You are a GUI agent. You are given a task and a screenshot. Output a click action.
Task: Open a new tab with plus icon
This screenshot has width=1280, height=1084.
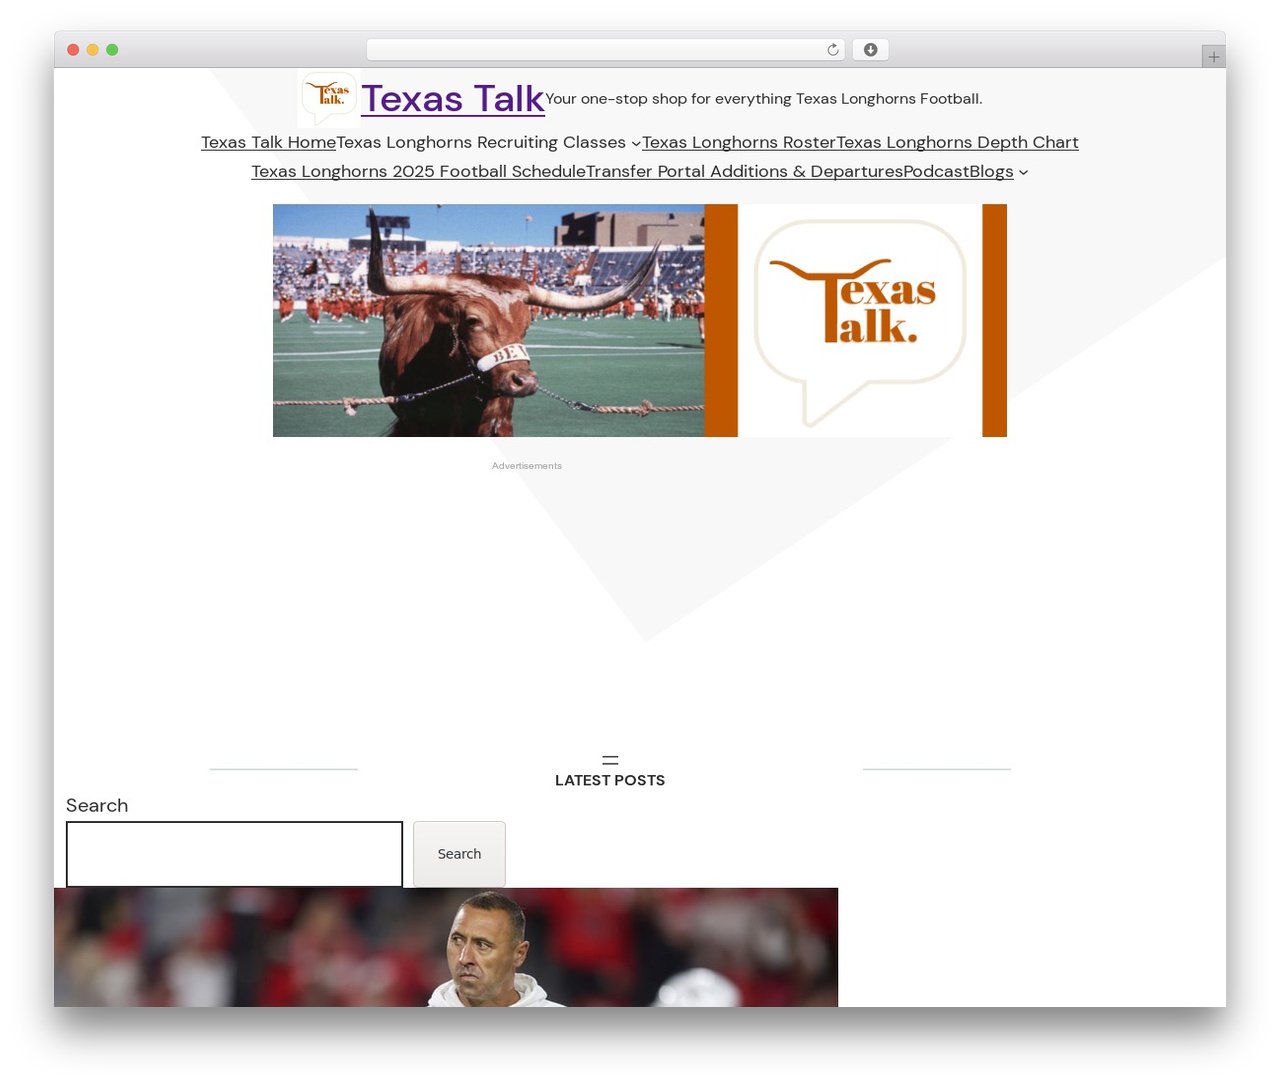(x=1213, y=57)
